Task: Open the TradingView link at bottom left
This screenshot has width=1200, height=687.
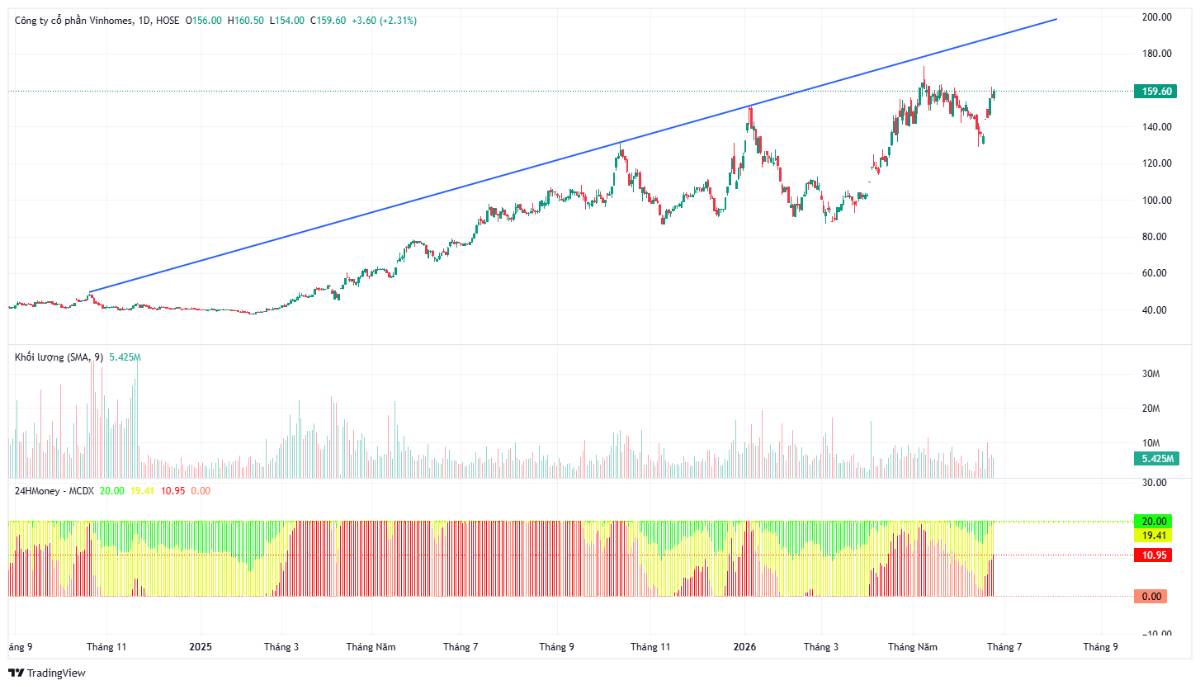Action: click(47, 673)
